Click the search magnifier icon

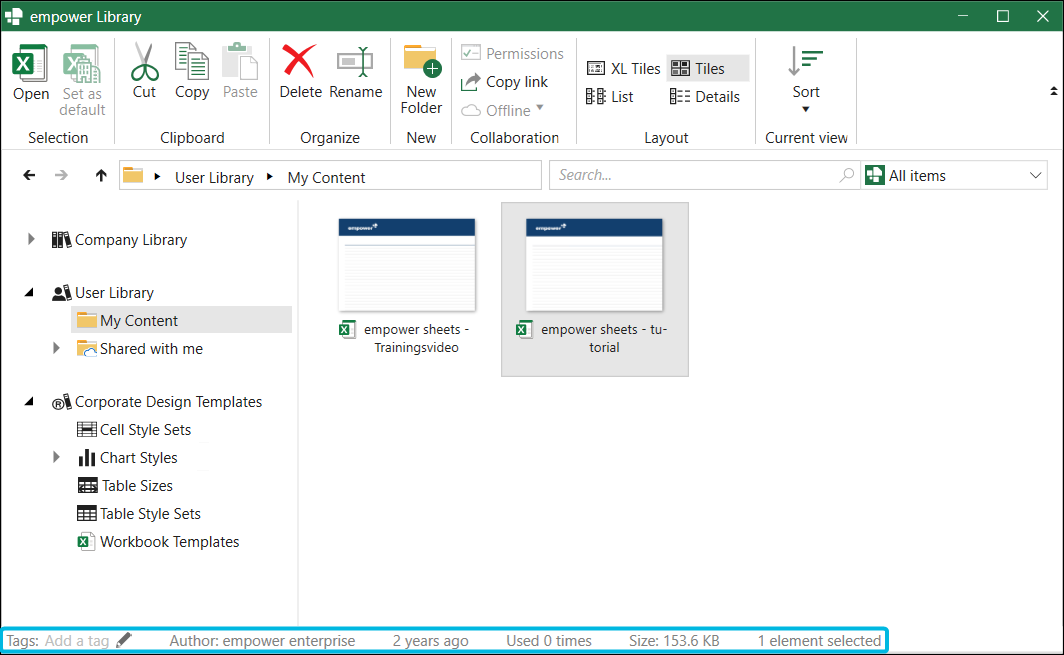[x=847, y=175]
